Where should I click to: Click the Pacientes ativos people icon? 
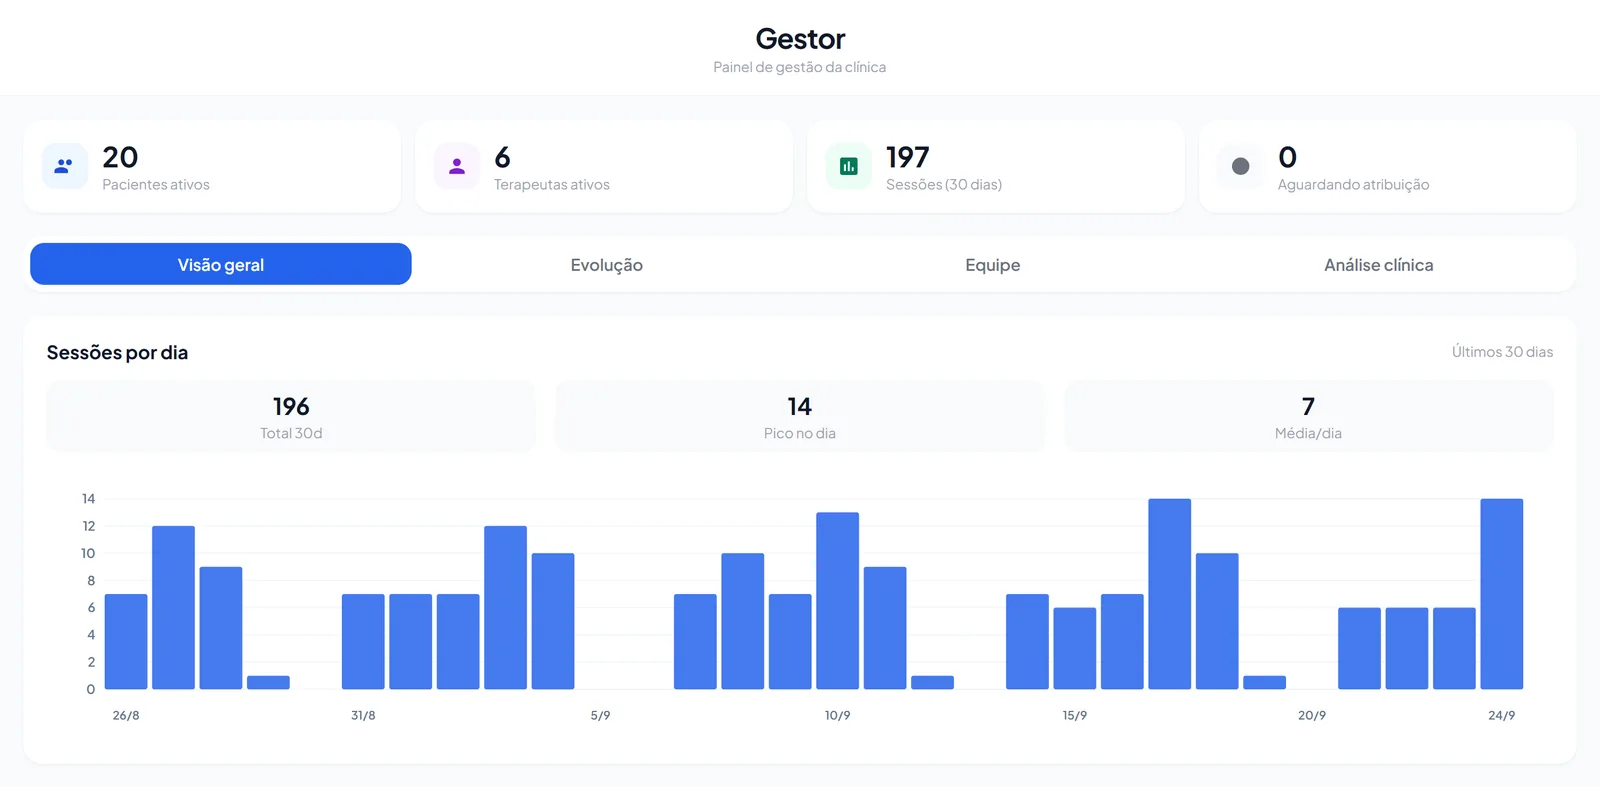pos(64,166)
